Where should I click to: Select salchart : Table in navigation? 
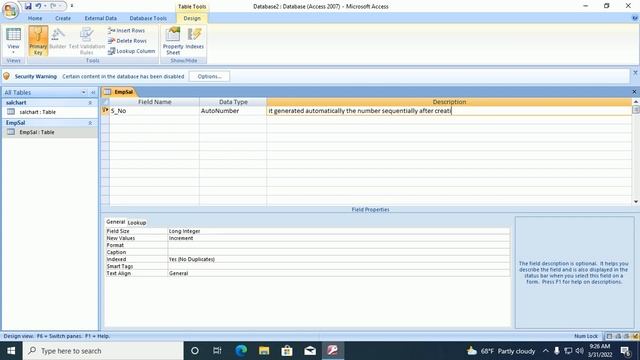(x=38, y=112)
